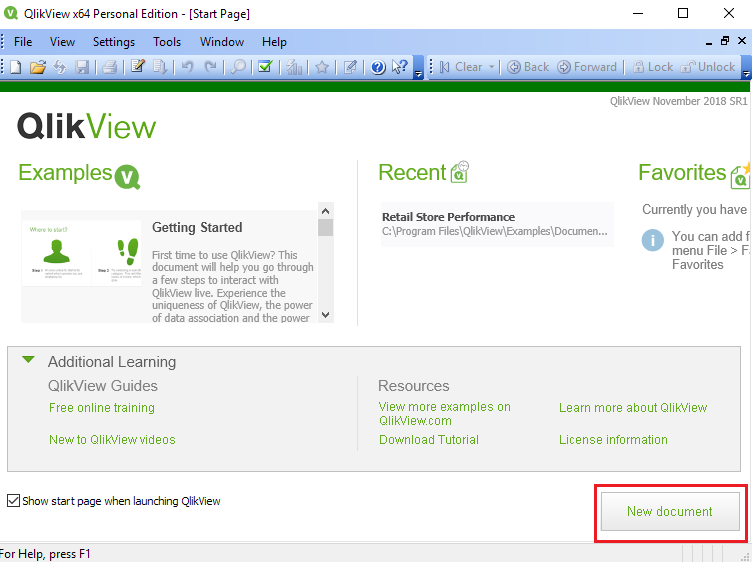Open the View menu
This screenshot has height=562, width=752.
click(x=62, y=42)
